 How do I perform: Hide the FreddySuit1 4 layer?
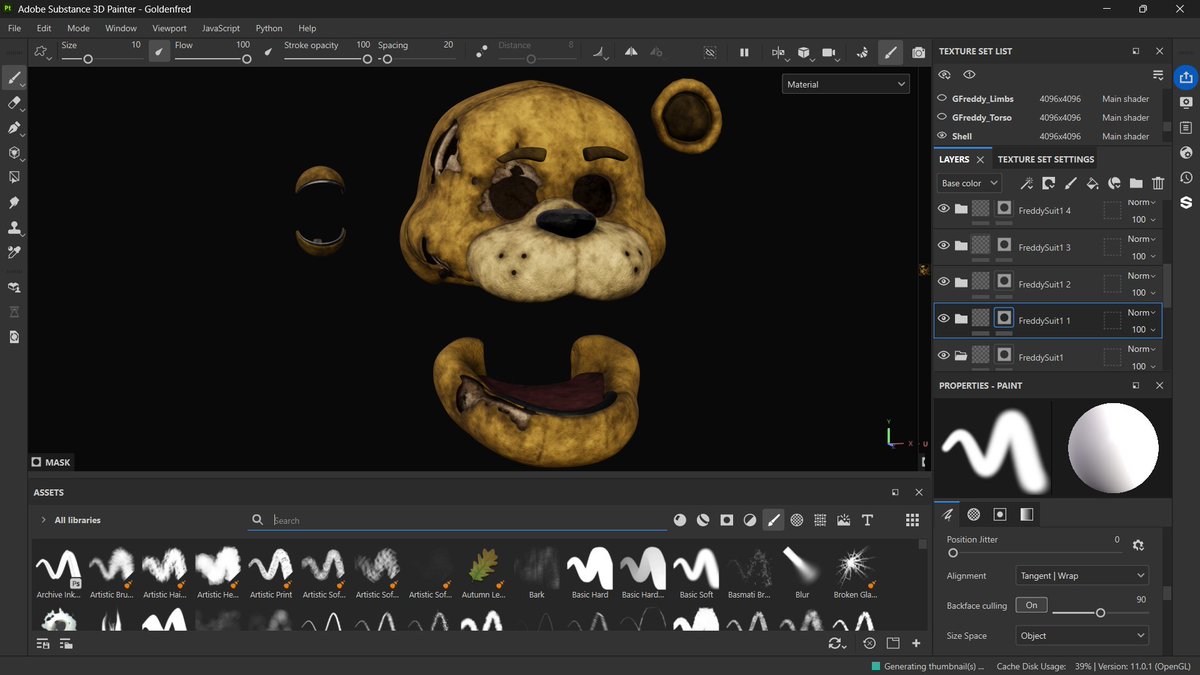point(943,209)
